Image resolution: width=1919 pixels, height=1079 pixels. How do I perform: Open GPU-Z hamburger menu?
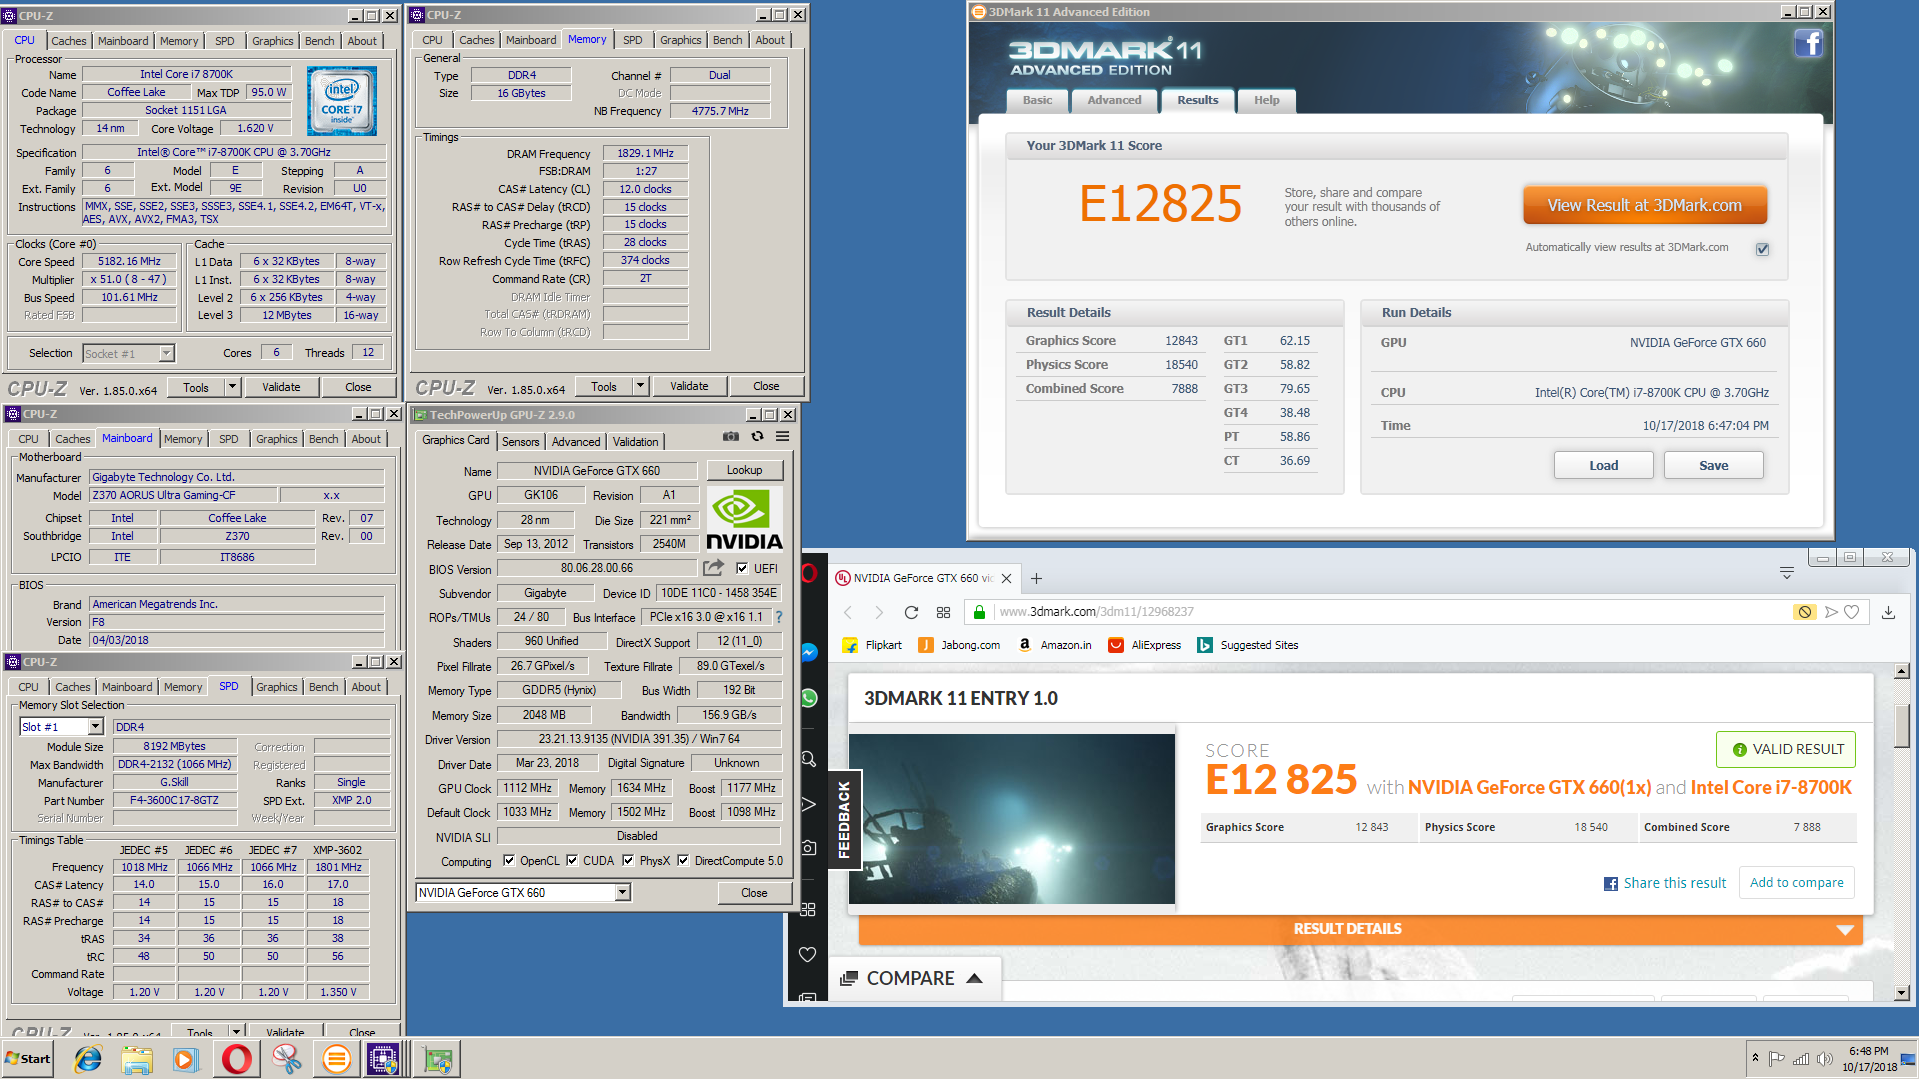click(783, 436)
